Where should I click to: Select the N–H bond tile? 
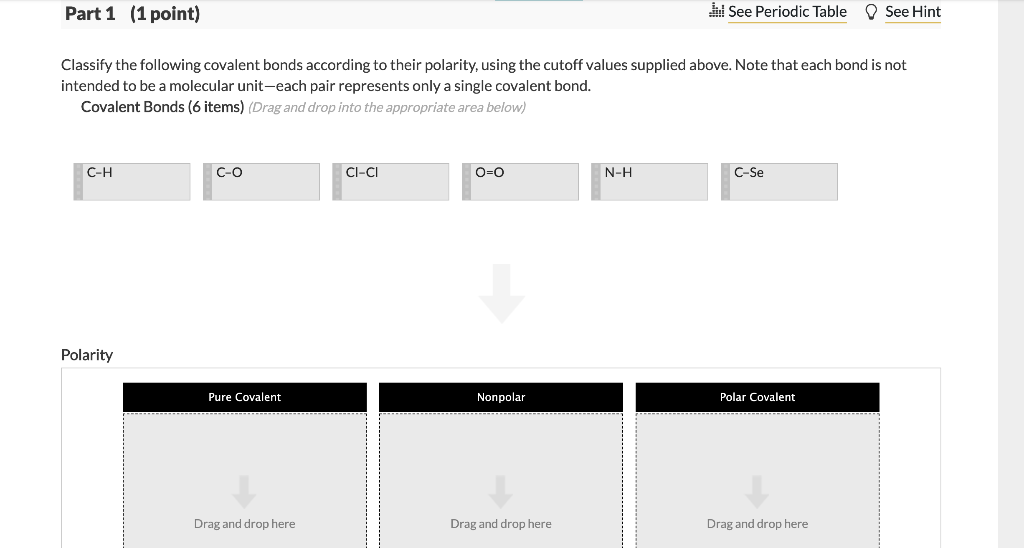click(x=650, y=182)
